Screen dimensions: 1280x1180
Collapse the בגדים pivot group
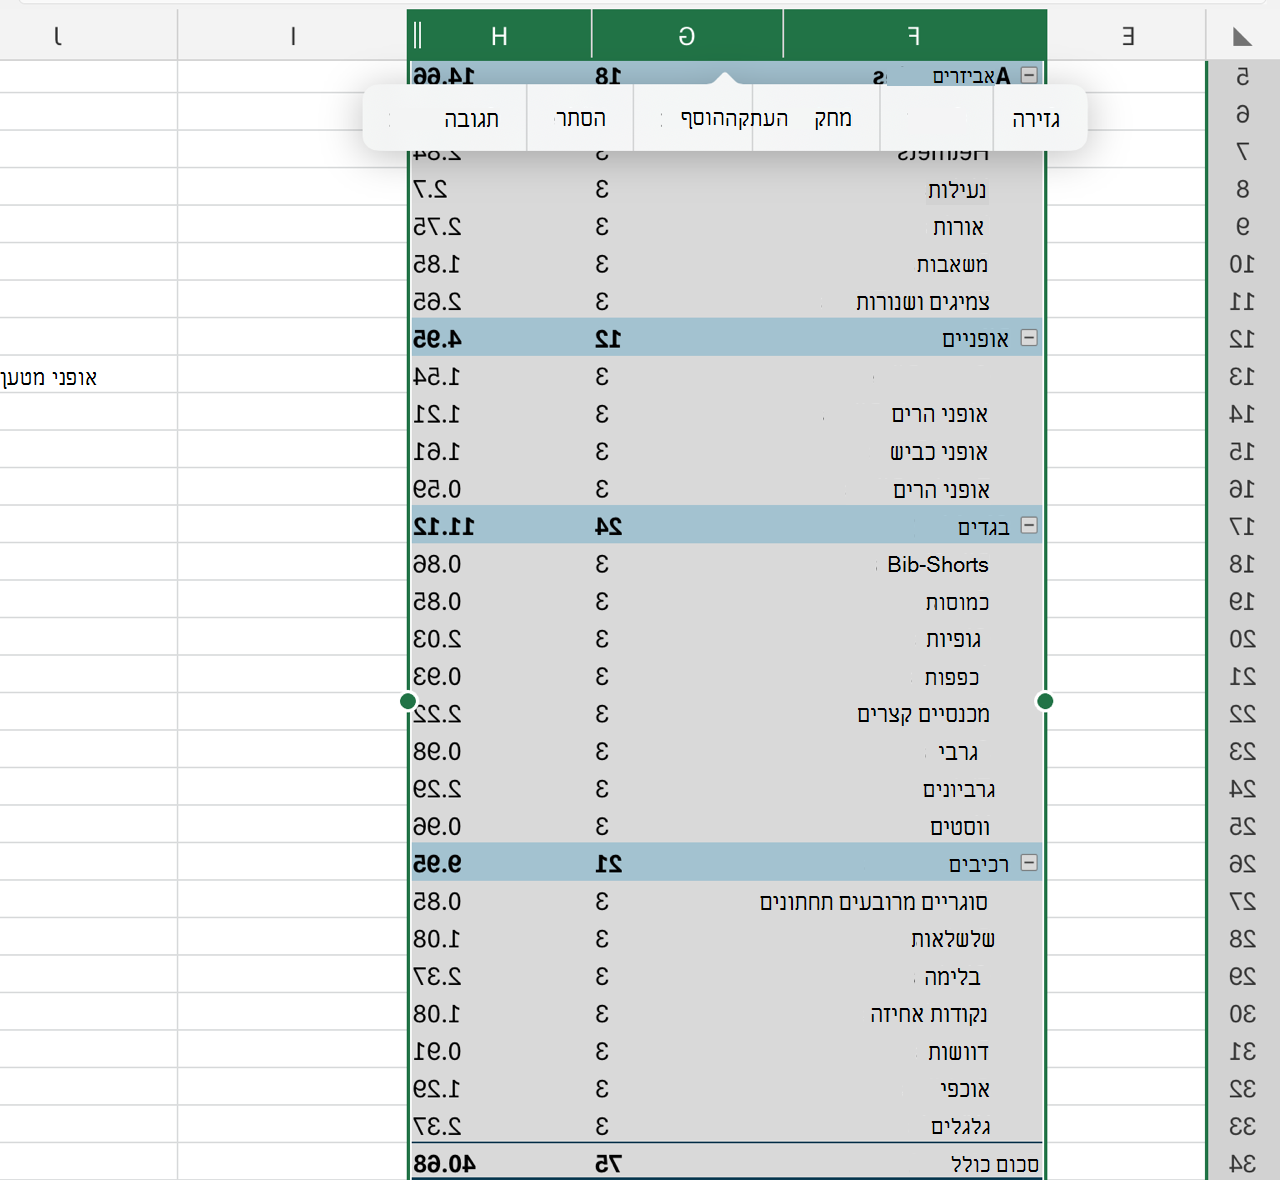point(1029,525)
